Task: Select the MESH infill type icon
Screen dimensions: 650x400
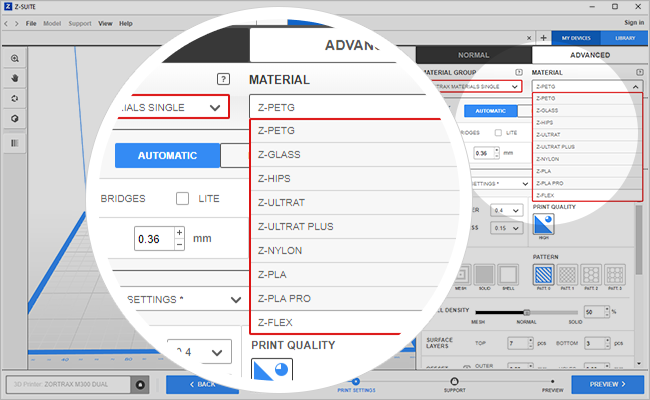Action: 461,274
